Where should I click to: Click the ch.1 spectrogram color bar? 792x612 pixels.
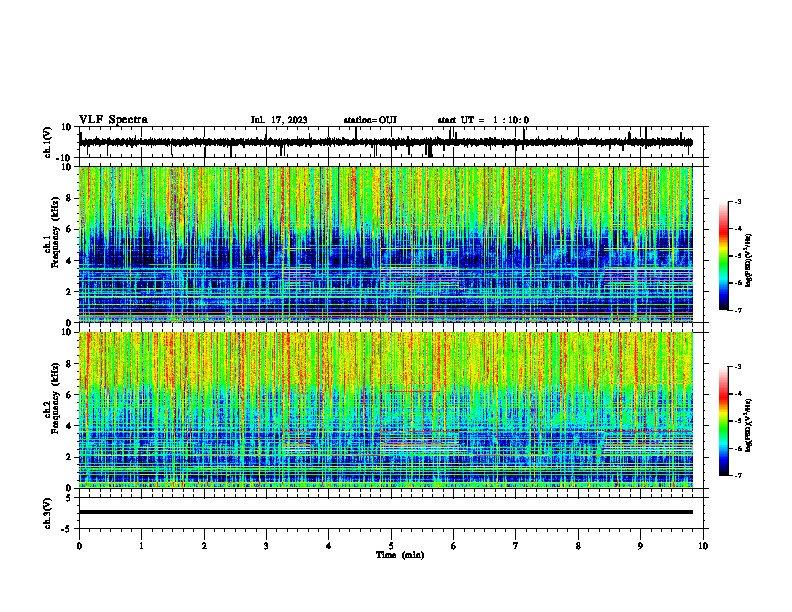tap(723, 256)
